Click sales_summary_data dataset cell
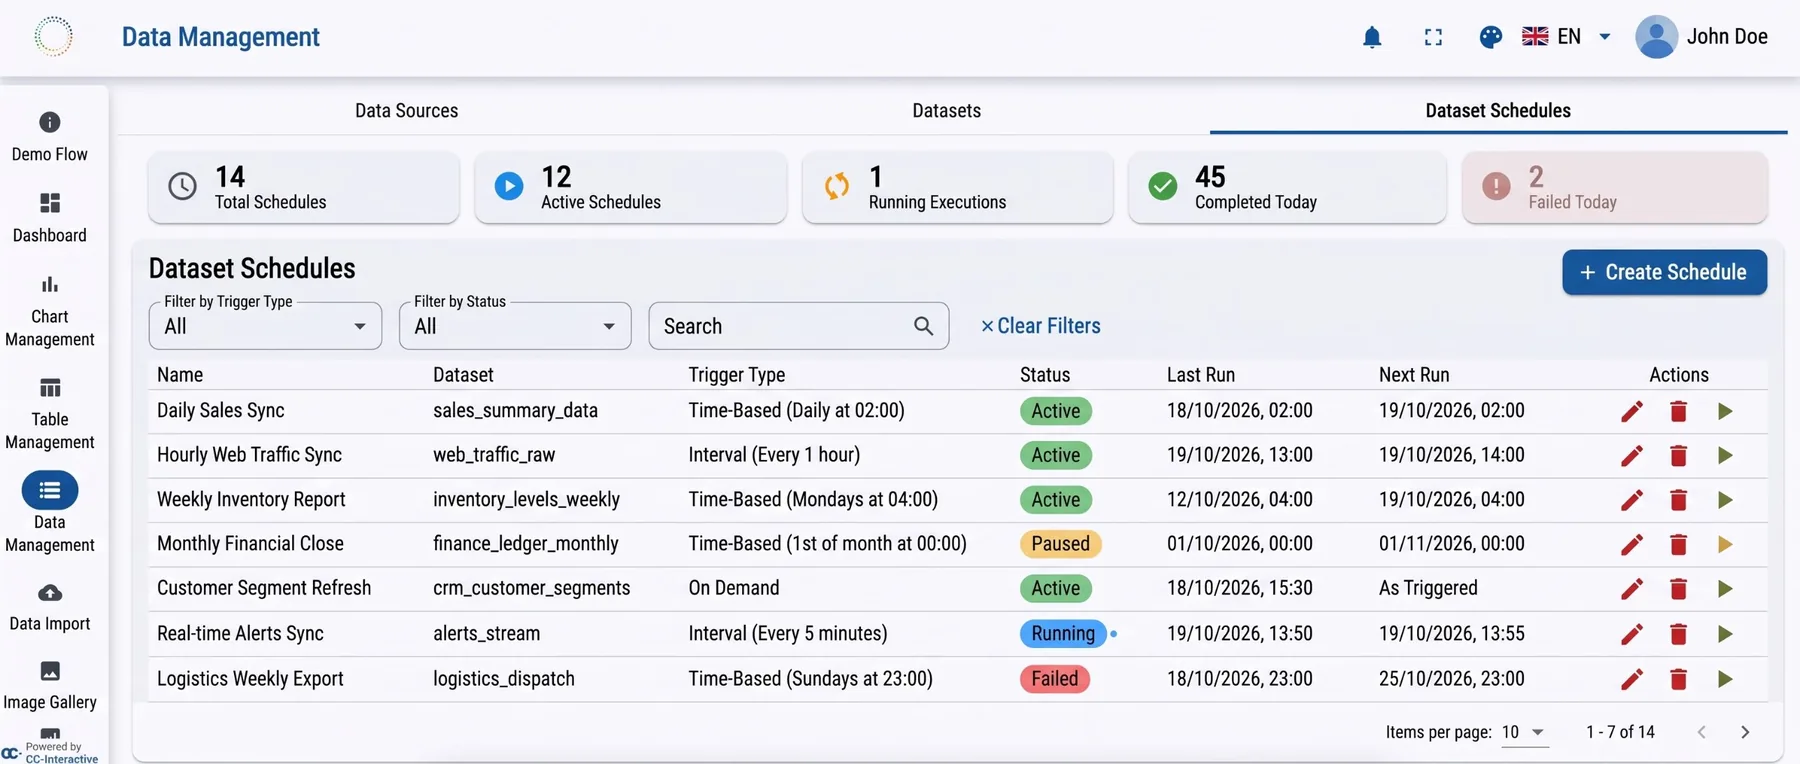The height and width of the screenshot is (764, 1800). (x=515, y=411)
